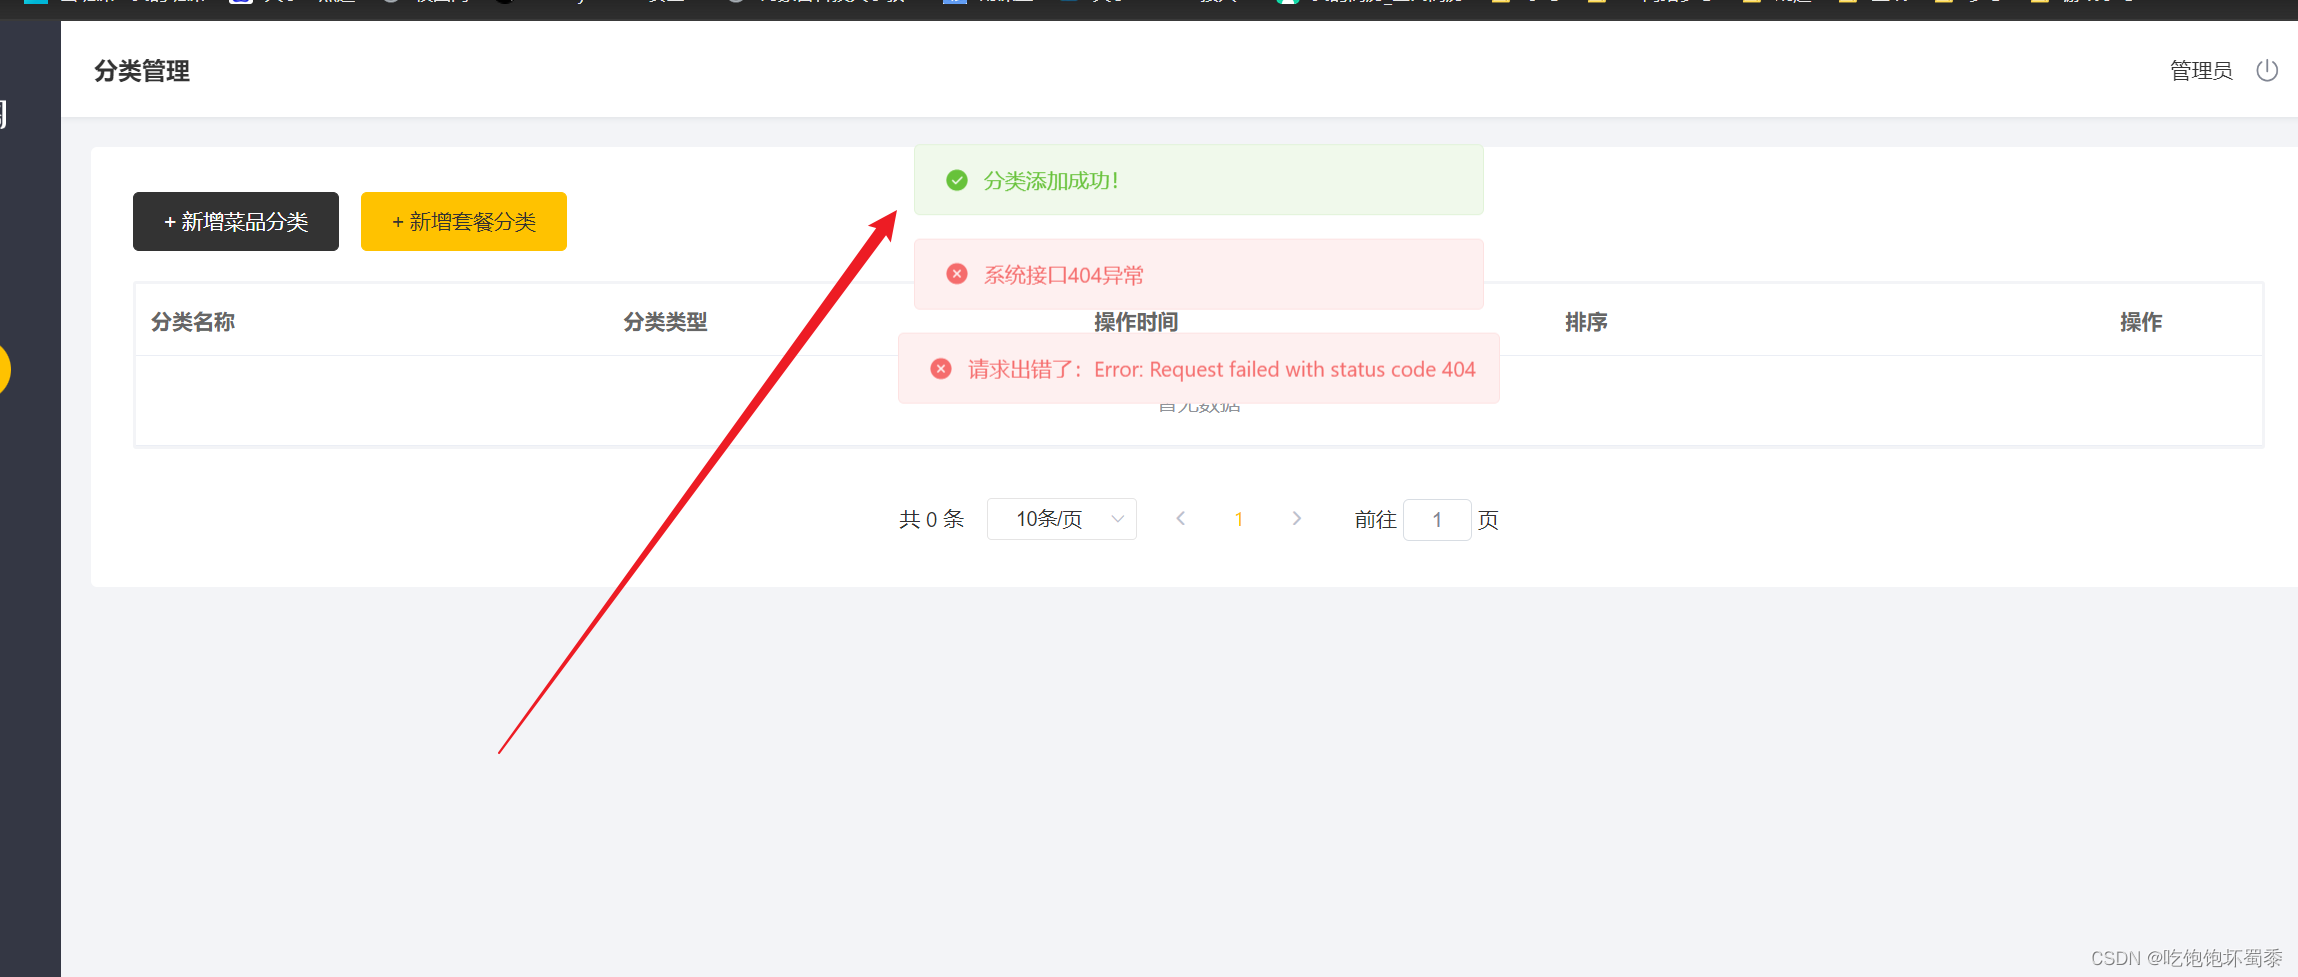Open the 10条/页 page size dropdown

click(x=1061, y=518)
